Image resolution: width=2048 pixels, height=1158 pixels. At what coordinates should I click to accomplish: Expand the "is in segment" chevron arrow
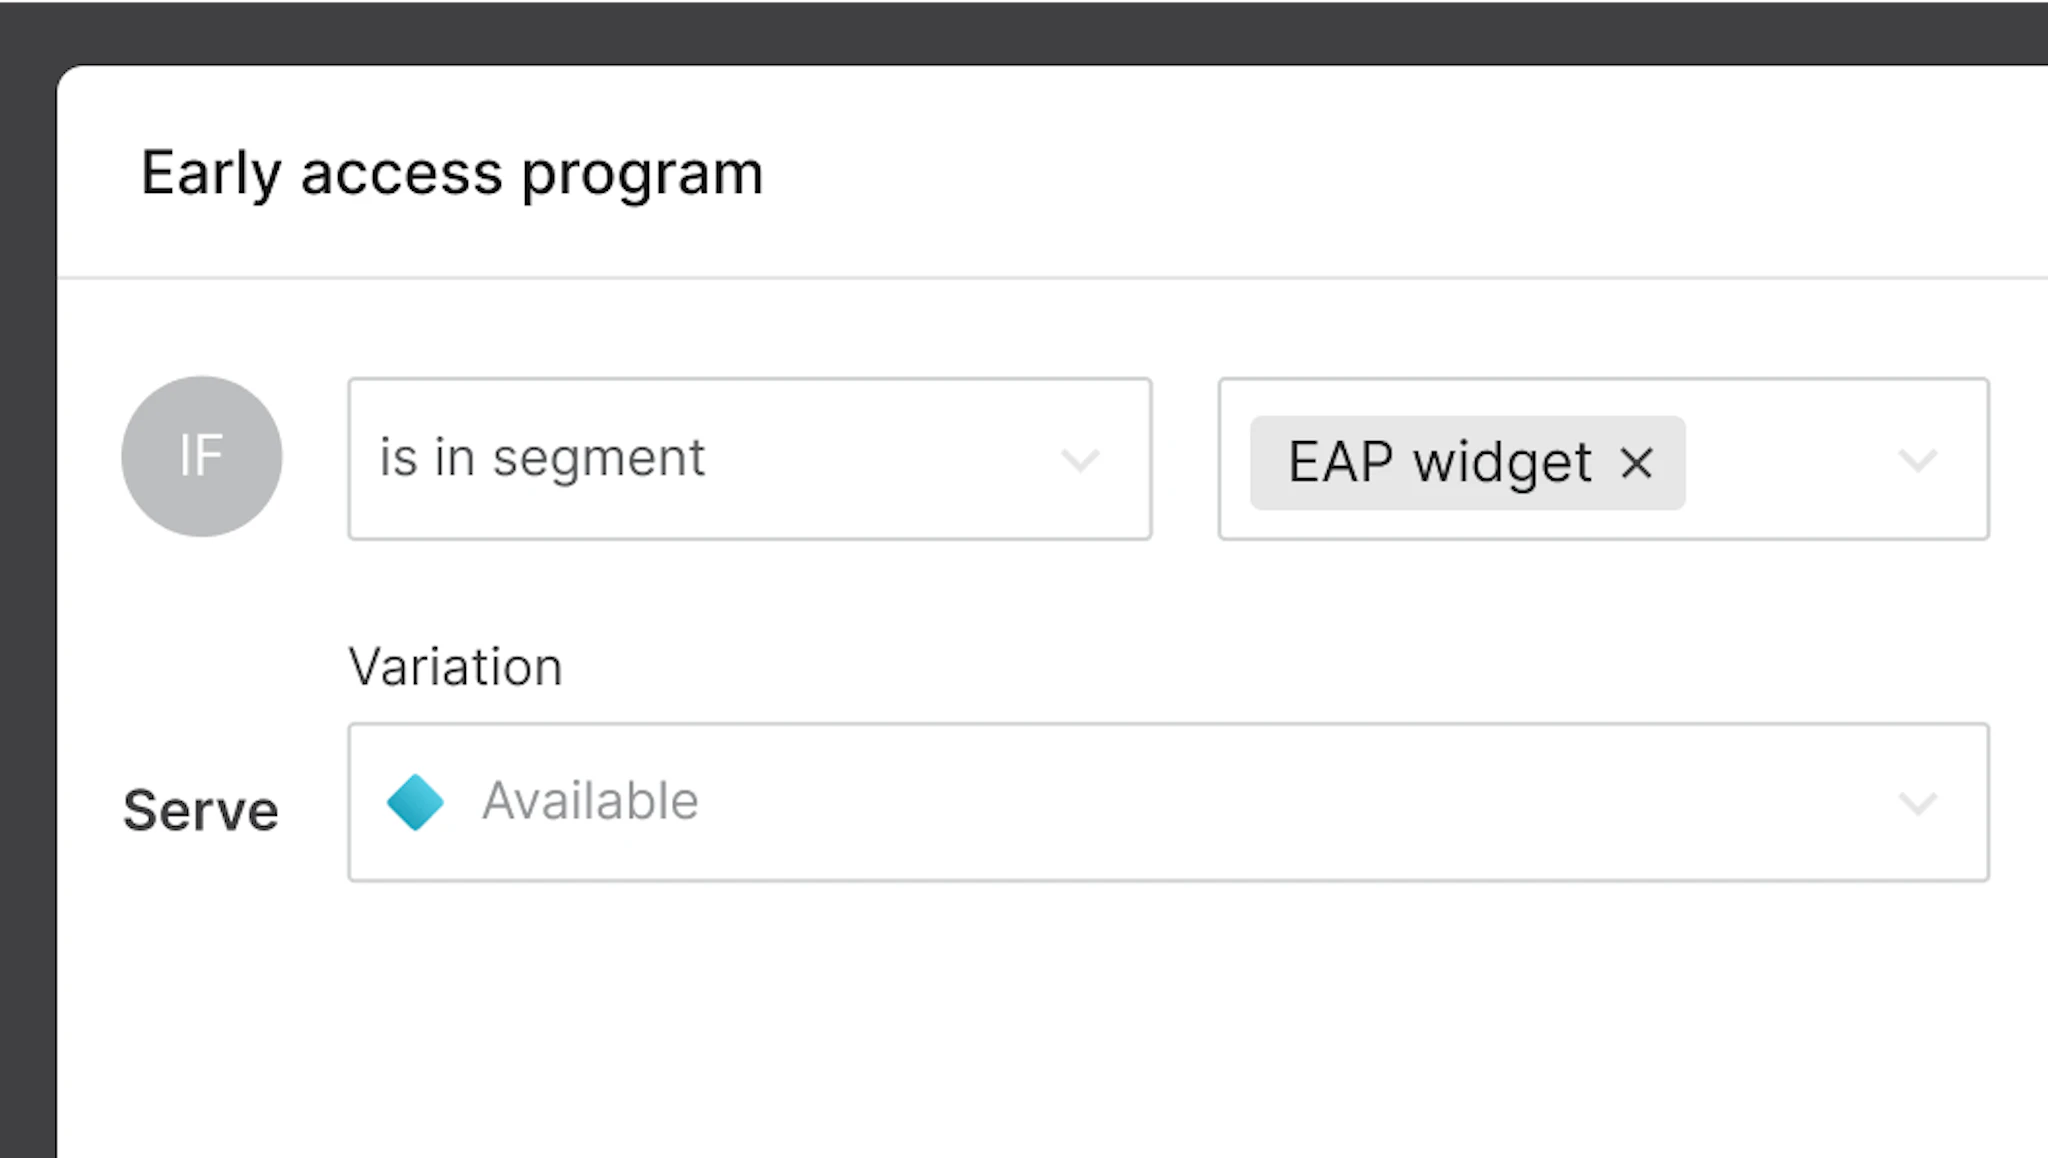point(1080,460)
